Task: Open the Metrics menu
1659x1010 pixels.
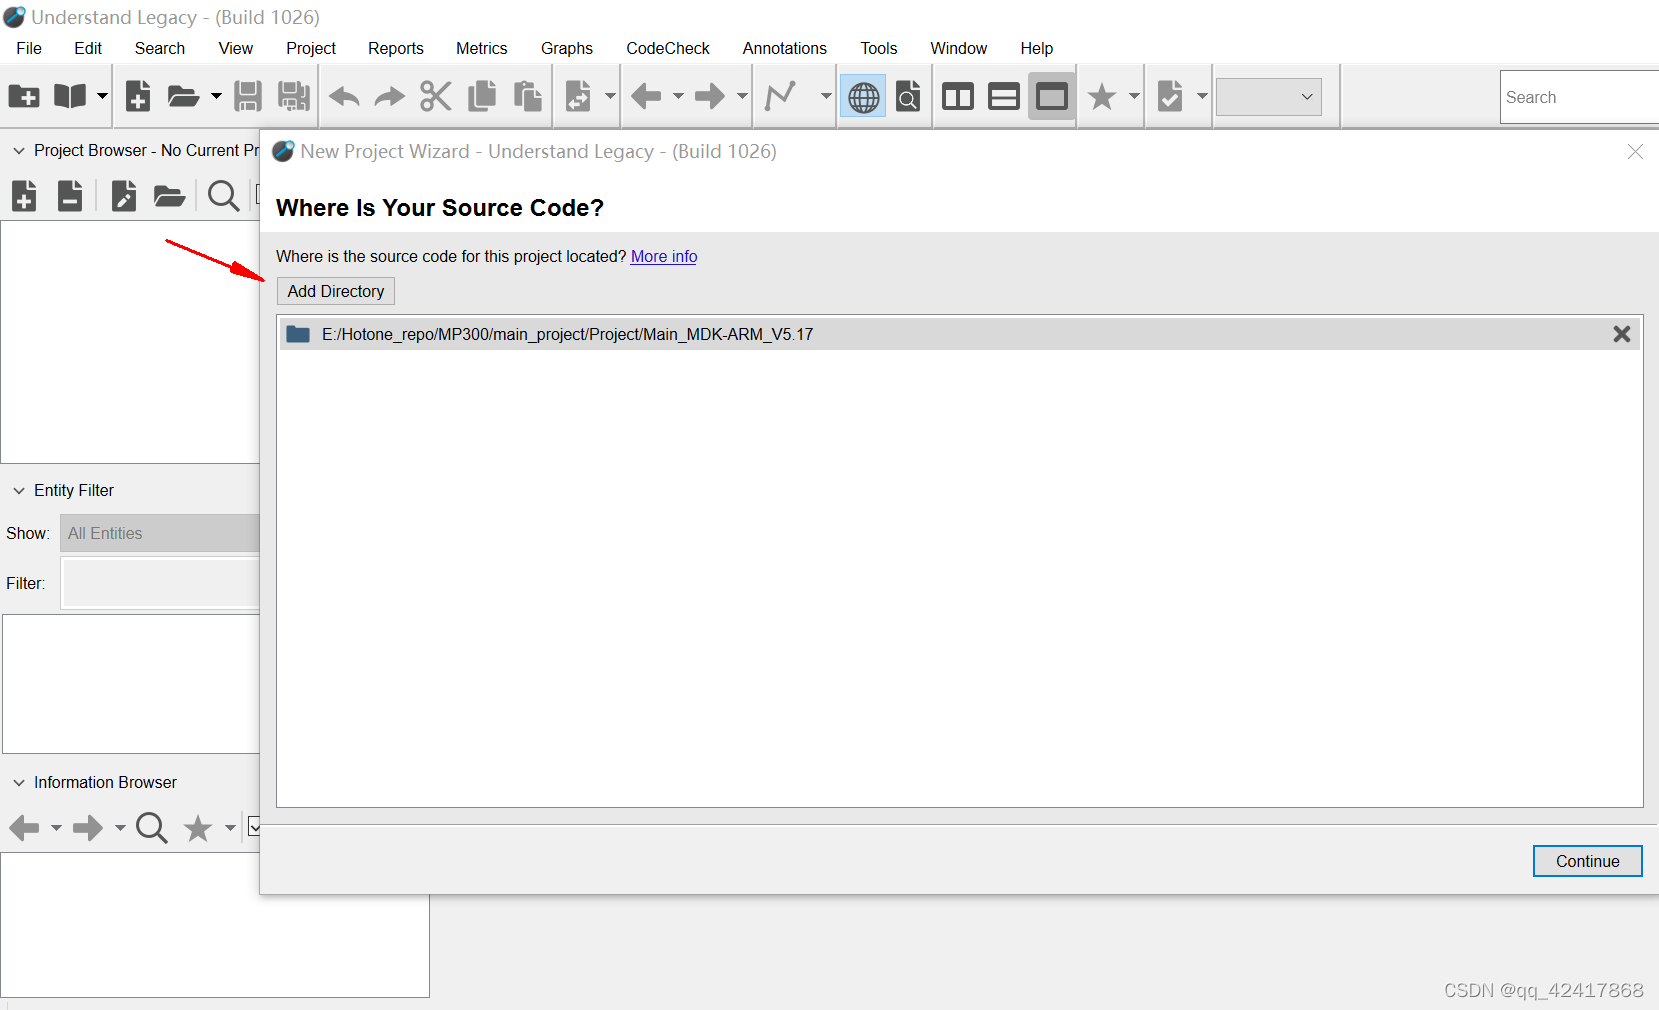Action: [482, 48]
